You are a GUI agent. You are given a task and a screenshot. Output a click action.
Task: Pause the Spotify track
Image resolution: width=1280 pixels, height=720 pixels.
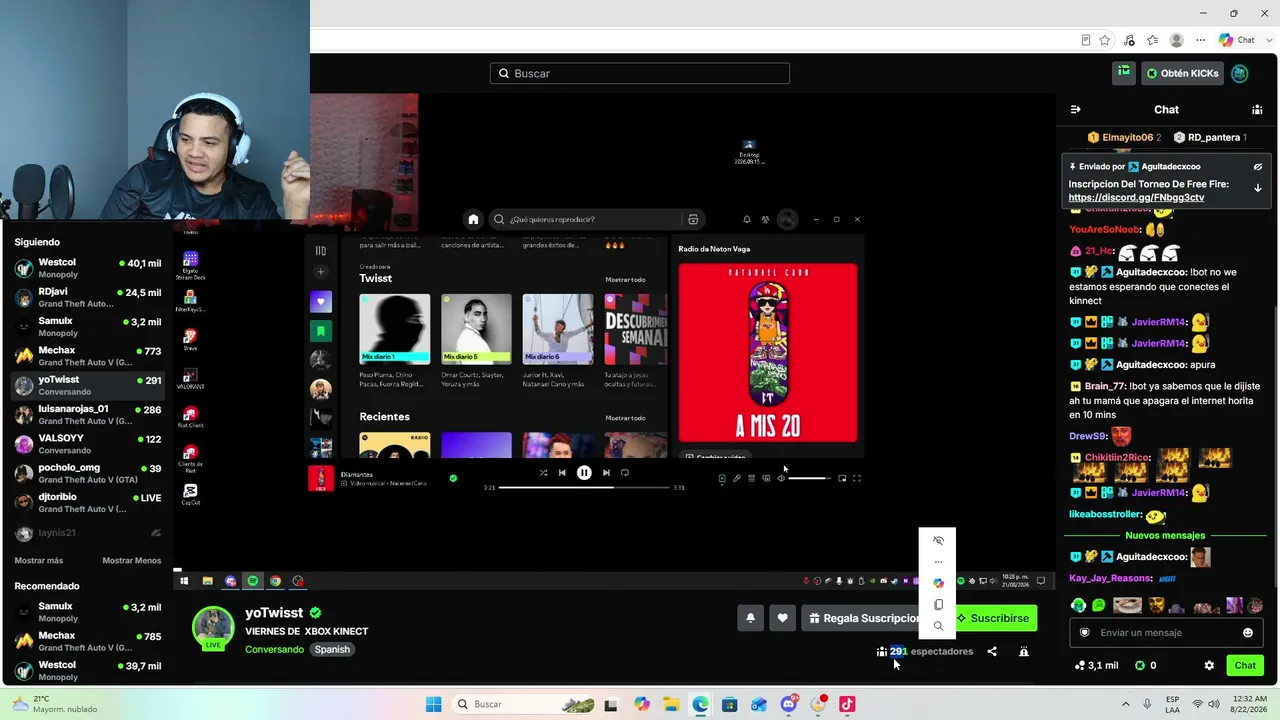[584, 473]
